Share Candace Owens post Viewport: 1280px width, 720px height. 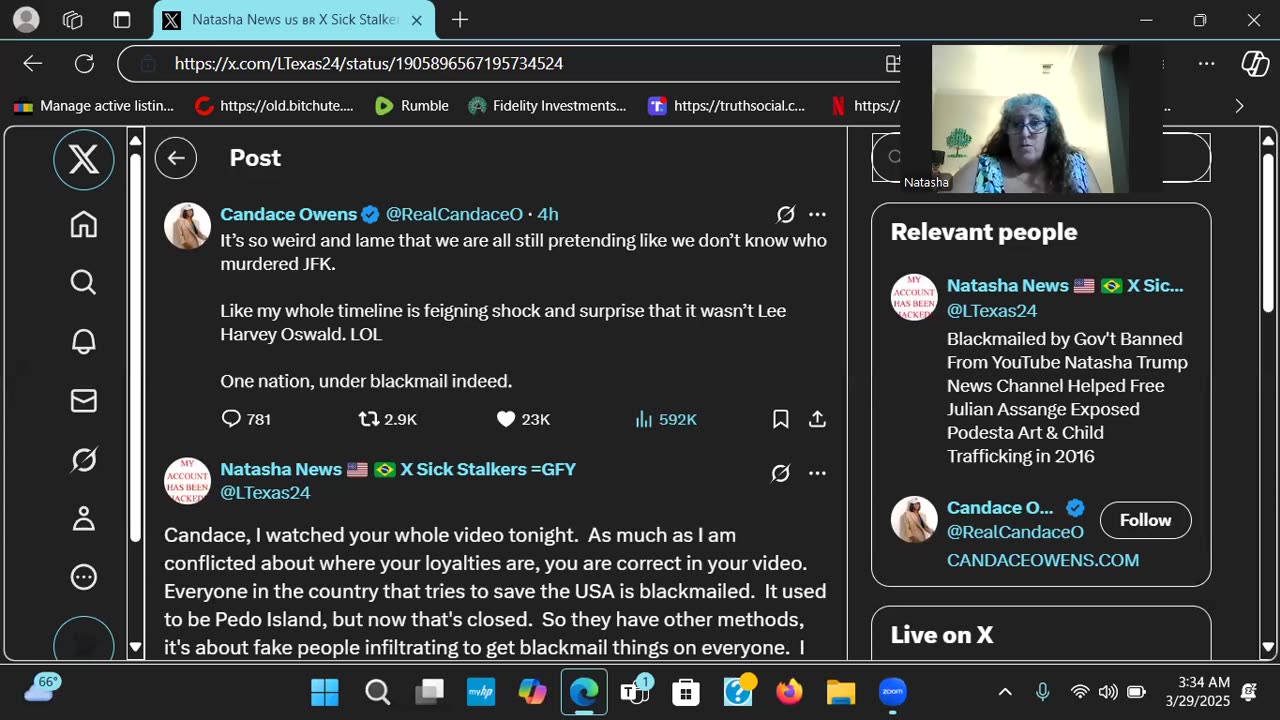pyautogui.click(x=817, y=419)
